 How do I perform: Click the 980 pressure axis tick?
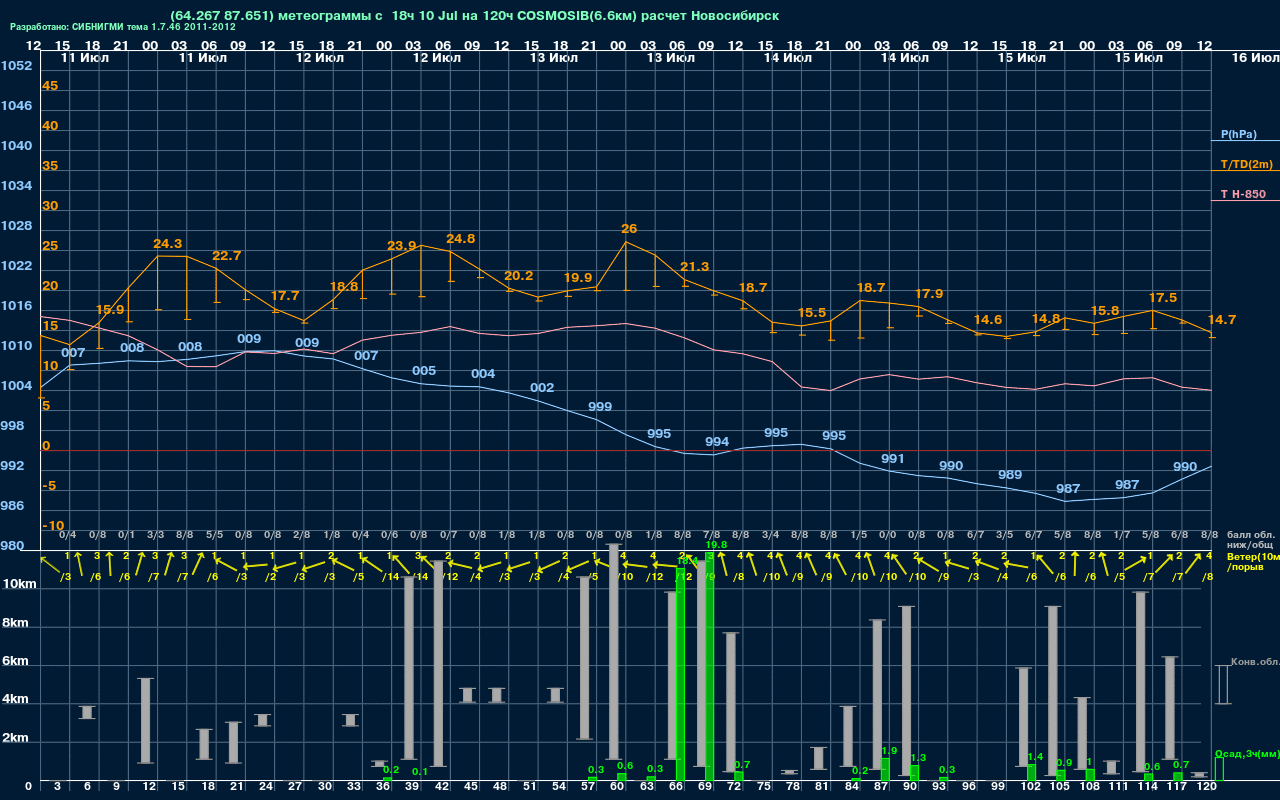tap(12, 546)
